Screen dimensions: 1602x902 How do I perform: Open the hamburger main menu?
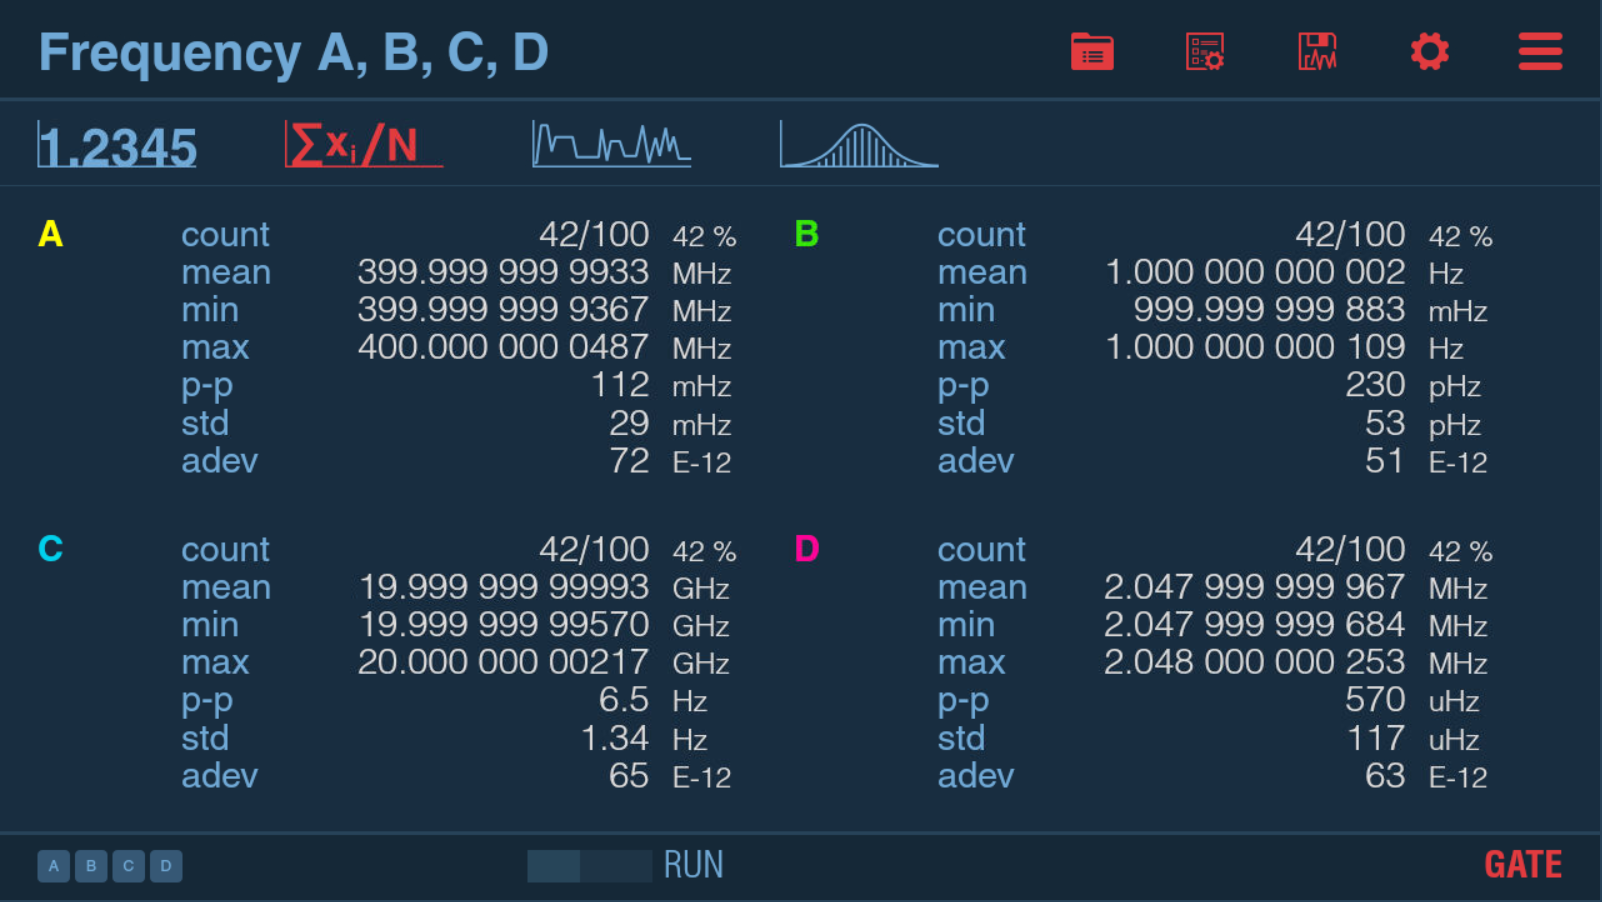tap(1540, 52)
